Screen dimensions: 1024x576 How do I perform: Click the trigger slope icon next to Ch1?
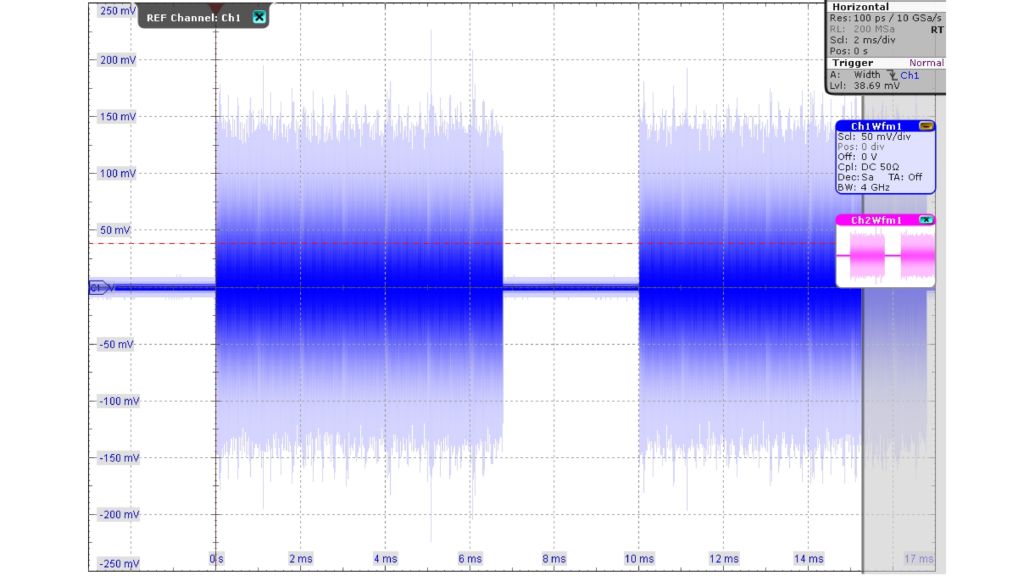point(893,75)
